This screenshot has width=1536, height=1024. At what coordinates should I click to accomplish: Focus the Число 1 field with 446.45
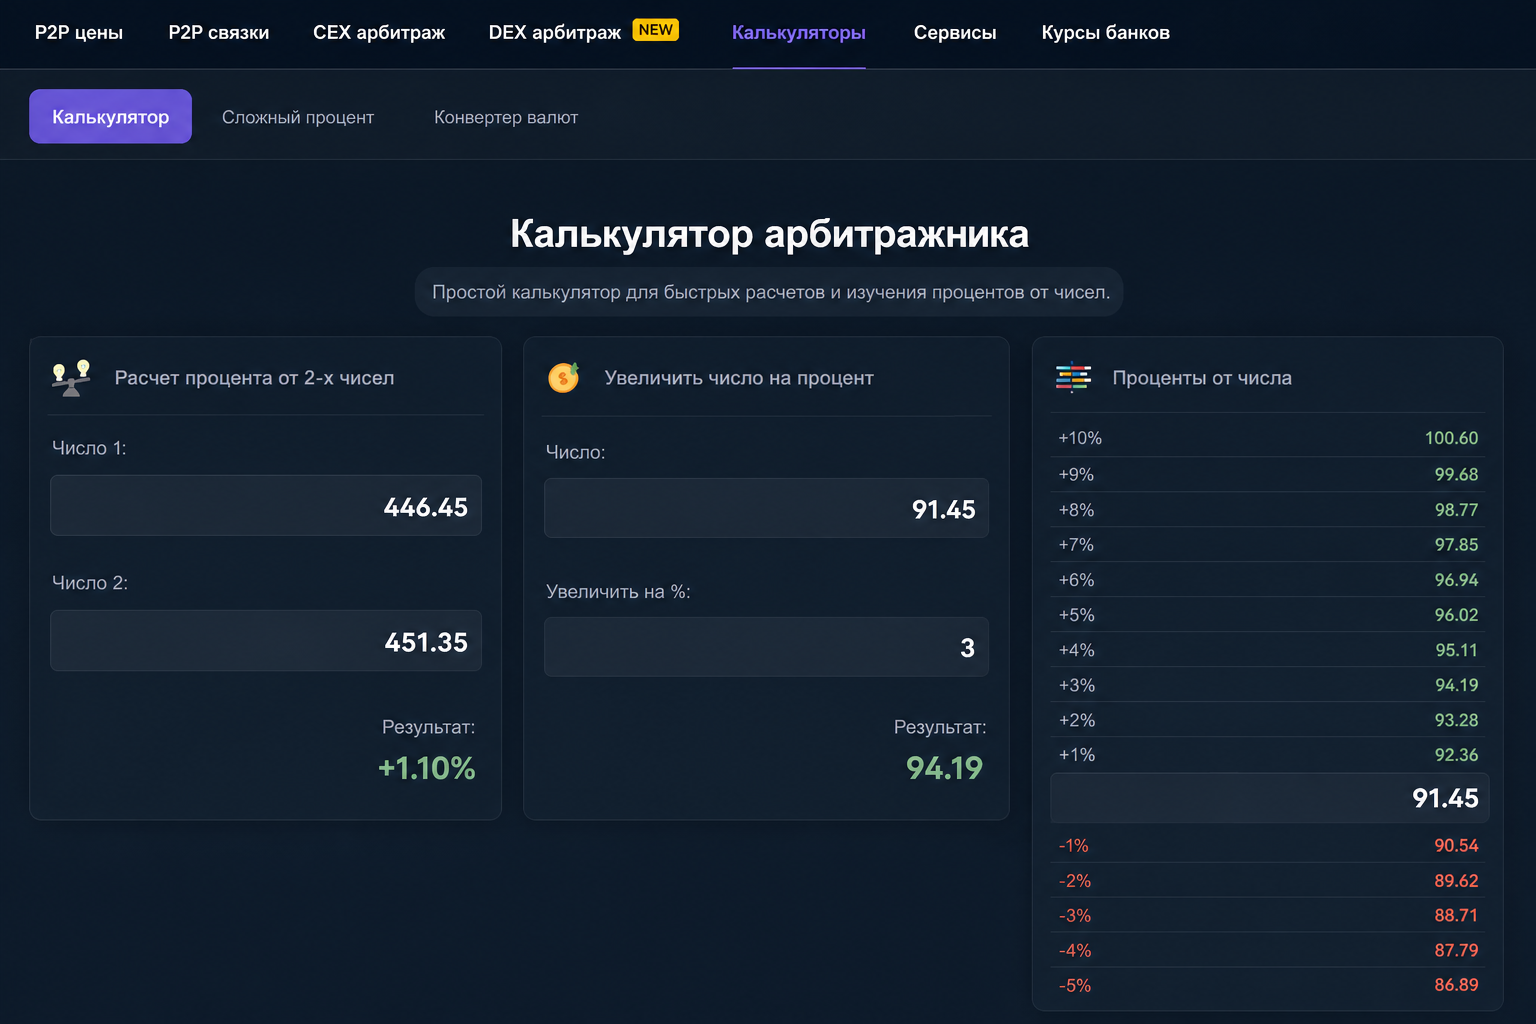[x=266, y=506]
